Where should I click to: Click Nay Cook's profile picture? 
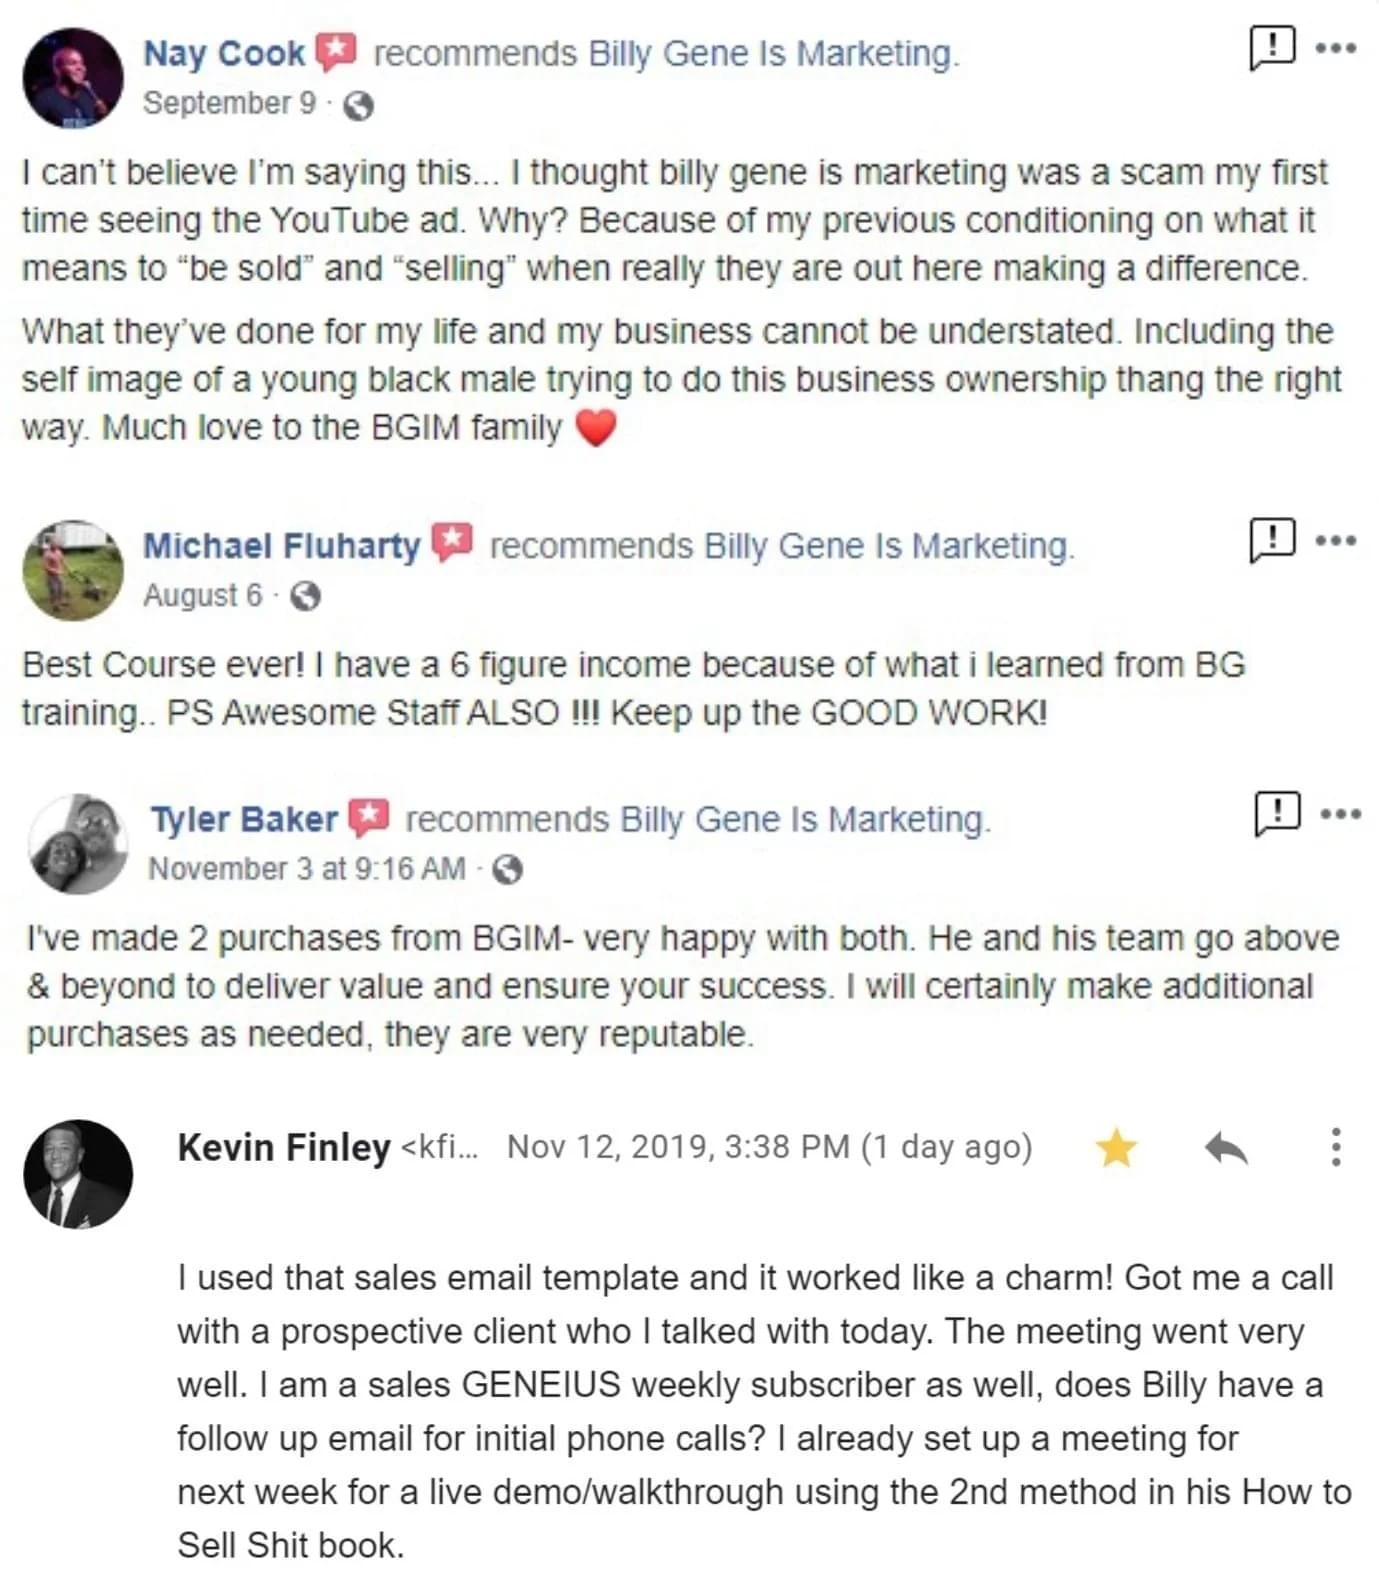(x=73, y=78)
